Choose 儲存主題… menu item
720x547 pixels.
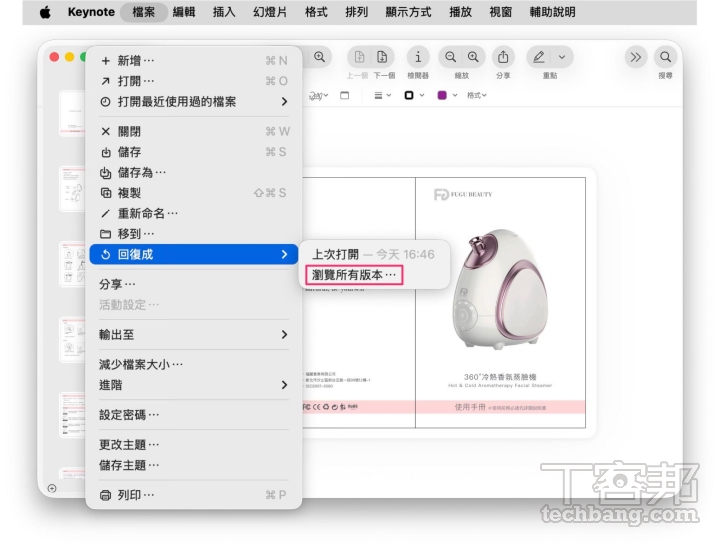[x=193, y=465]
